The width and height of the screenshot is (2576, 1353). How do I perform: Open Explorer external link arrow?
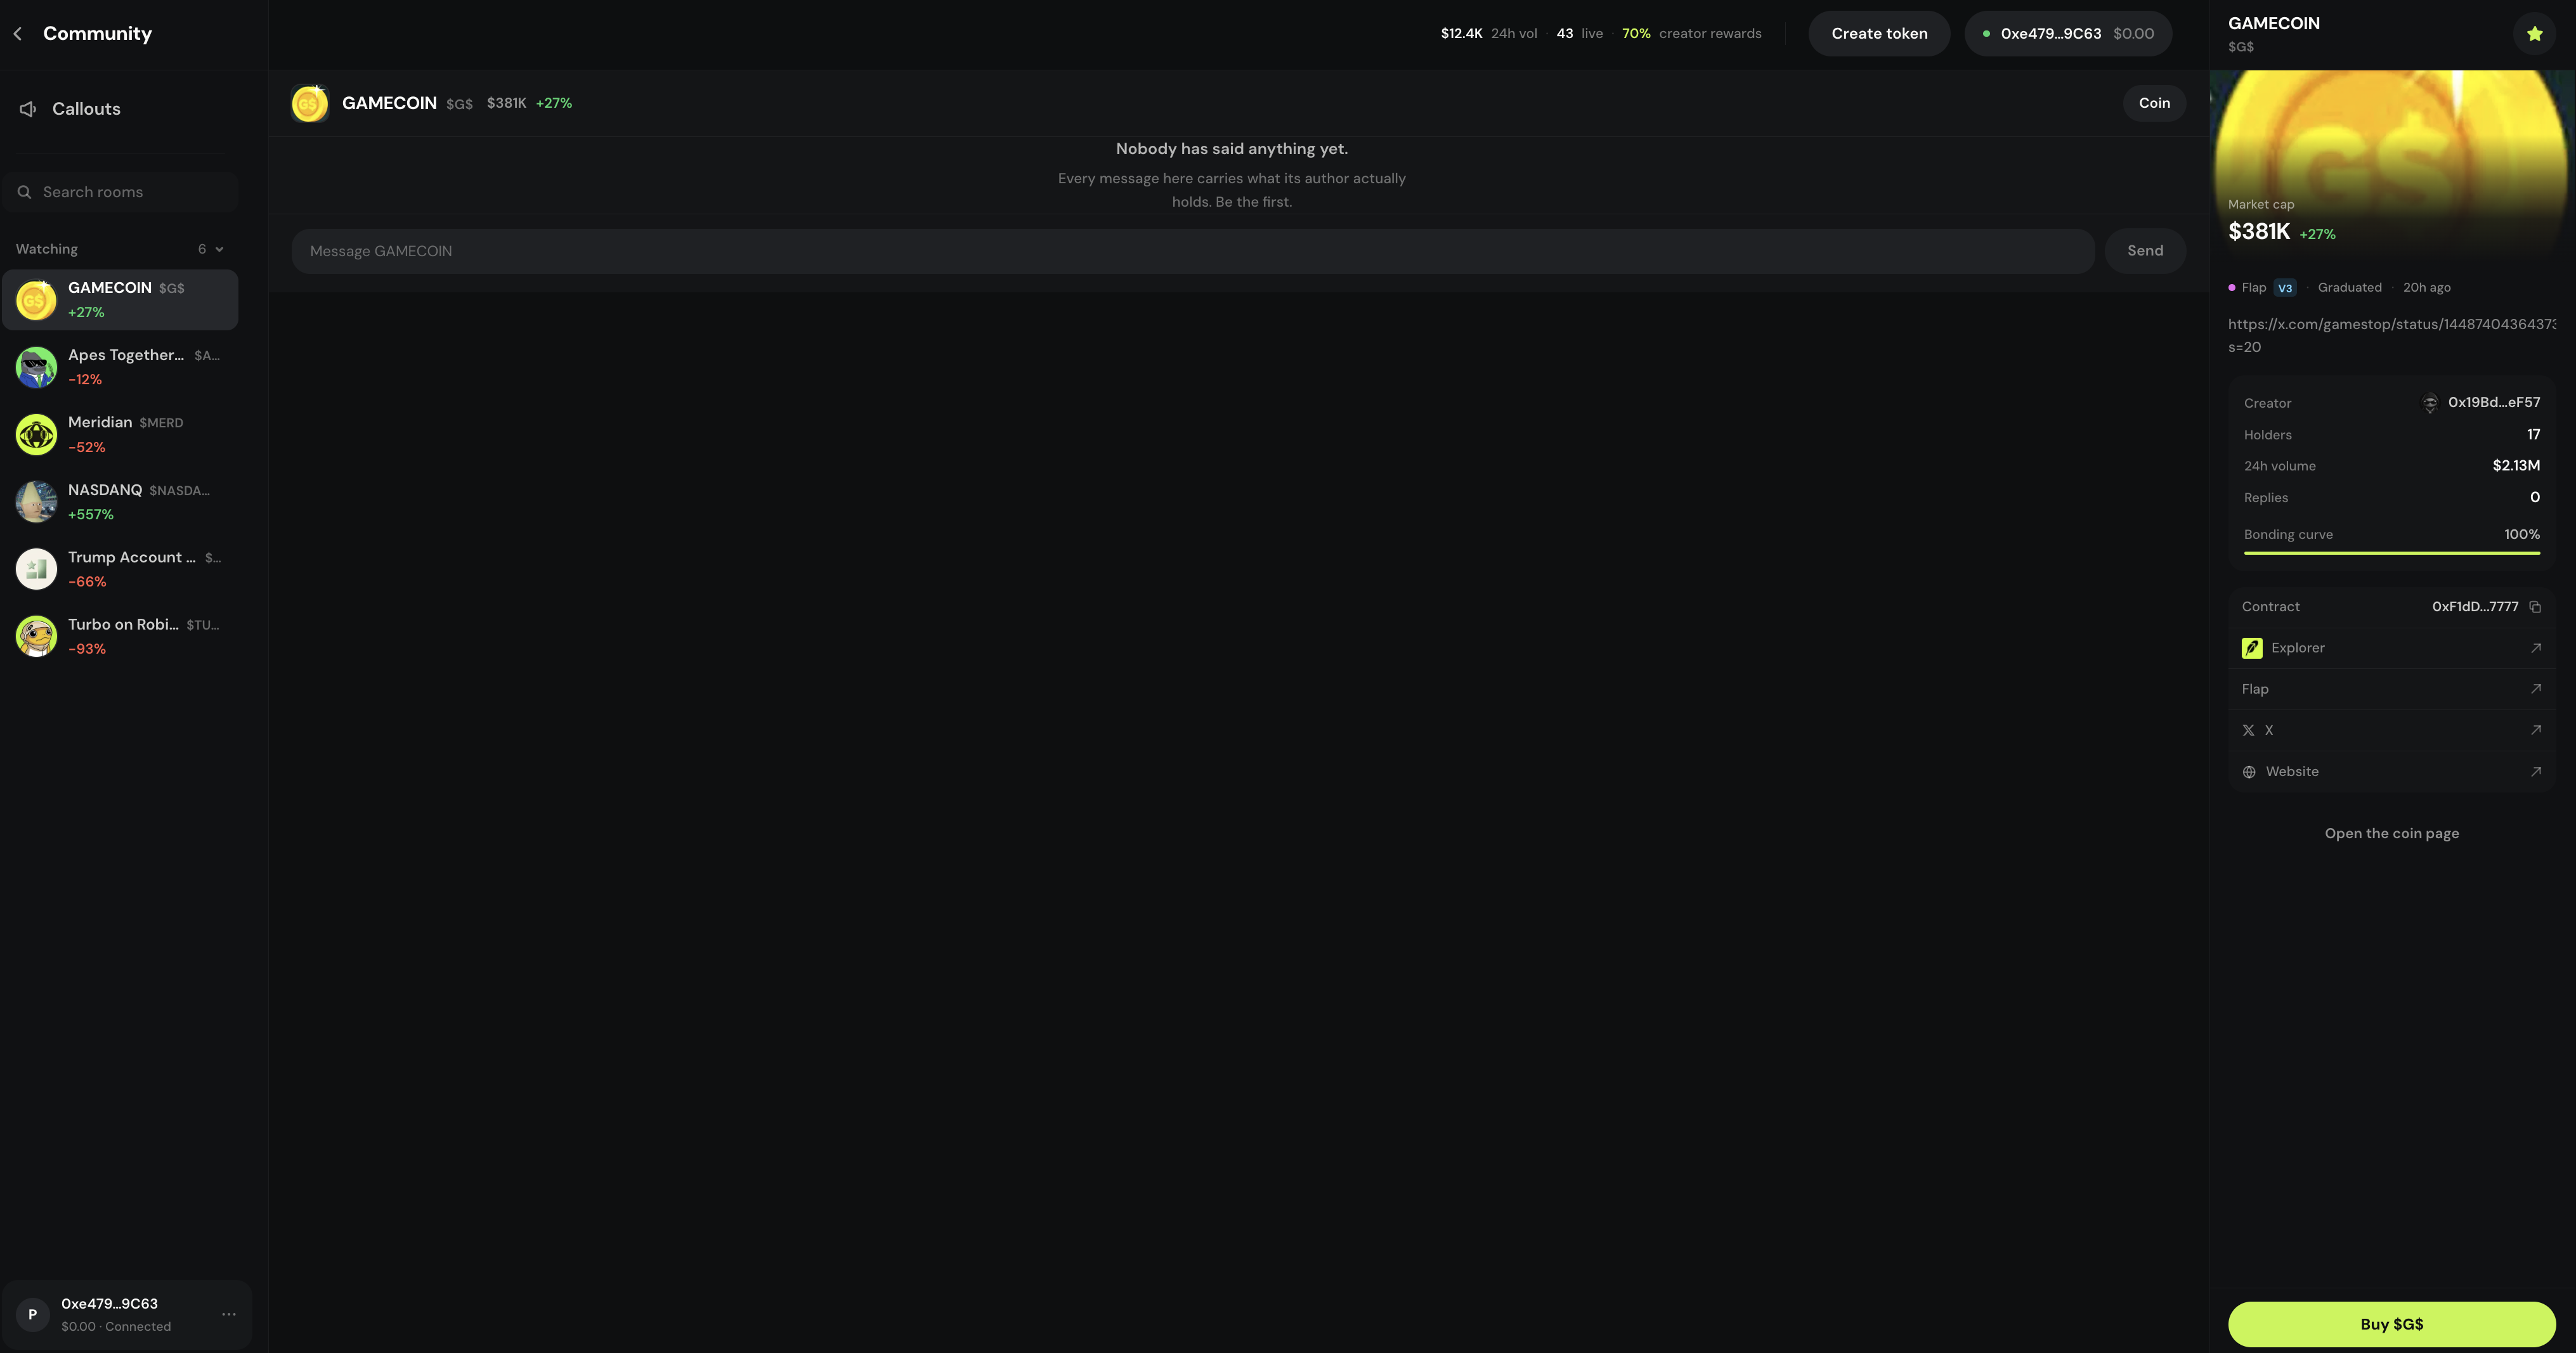pos(2536,648)
